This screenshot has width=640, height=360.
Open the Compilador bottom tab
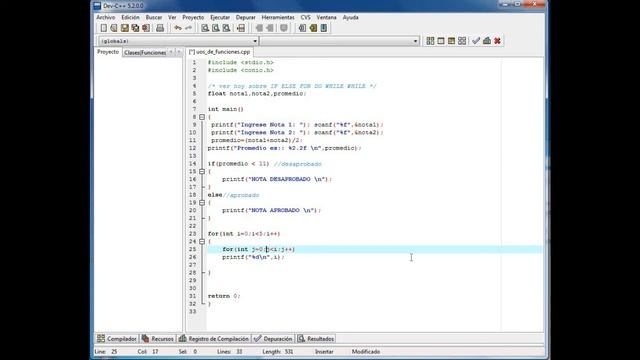(117, 339)
